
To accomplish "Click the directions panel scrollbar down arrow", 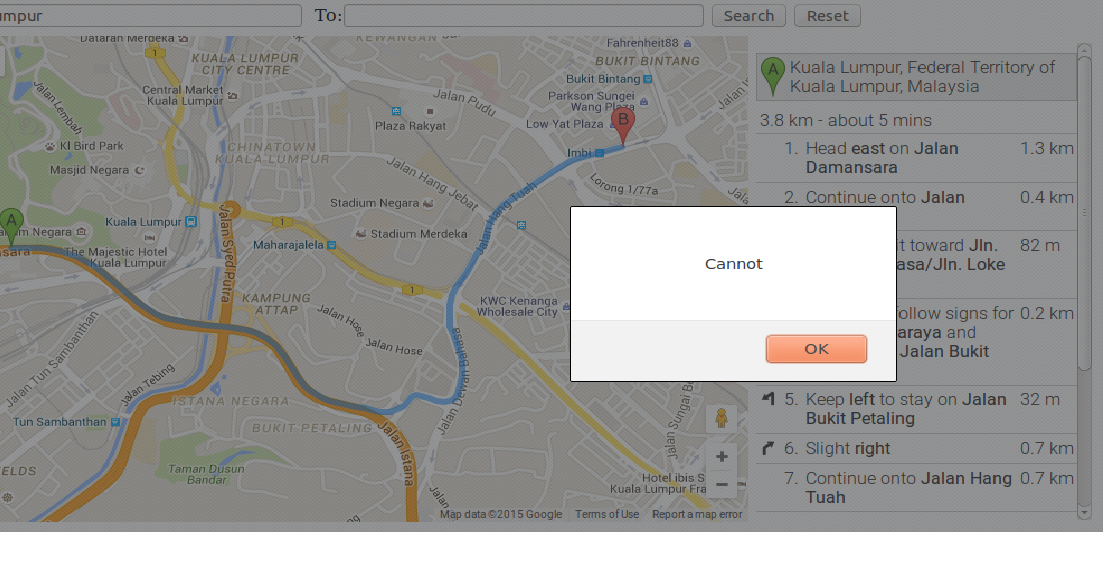I will [1084, 511].
